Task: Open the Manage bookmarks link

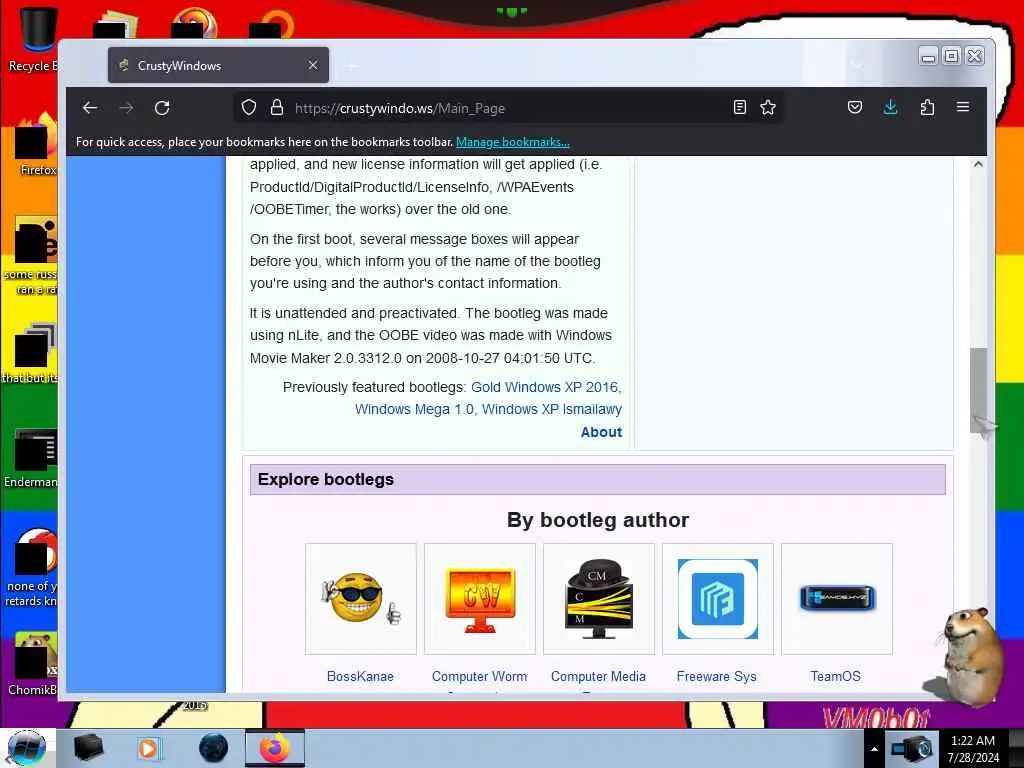Action: tap(513, 142)
